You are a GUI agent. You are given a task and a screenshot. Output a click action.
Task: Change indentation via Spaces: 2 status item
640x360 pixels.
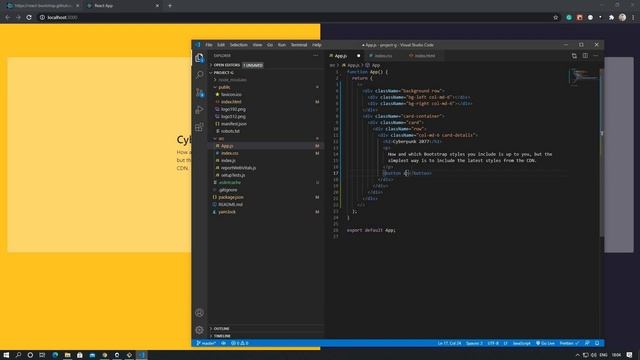[x=474, y=343]
